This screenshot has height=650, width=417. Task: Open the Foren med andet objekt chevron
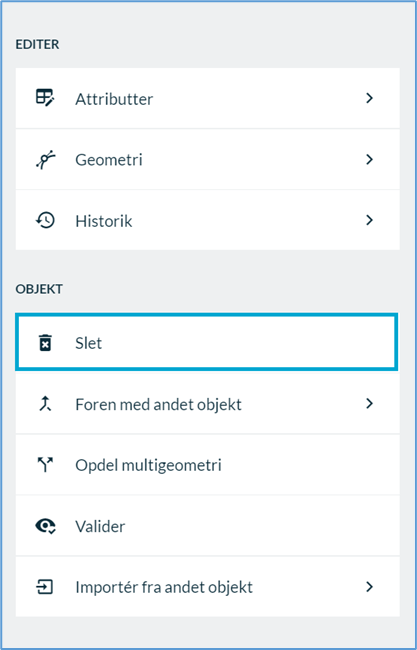pos(370,403)
